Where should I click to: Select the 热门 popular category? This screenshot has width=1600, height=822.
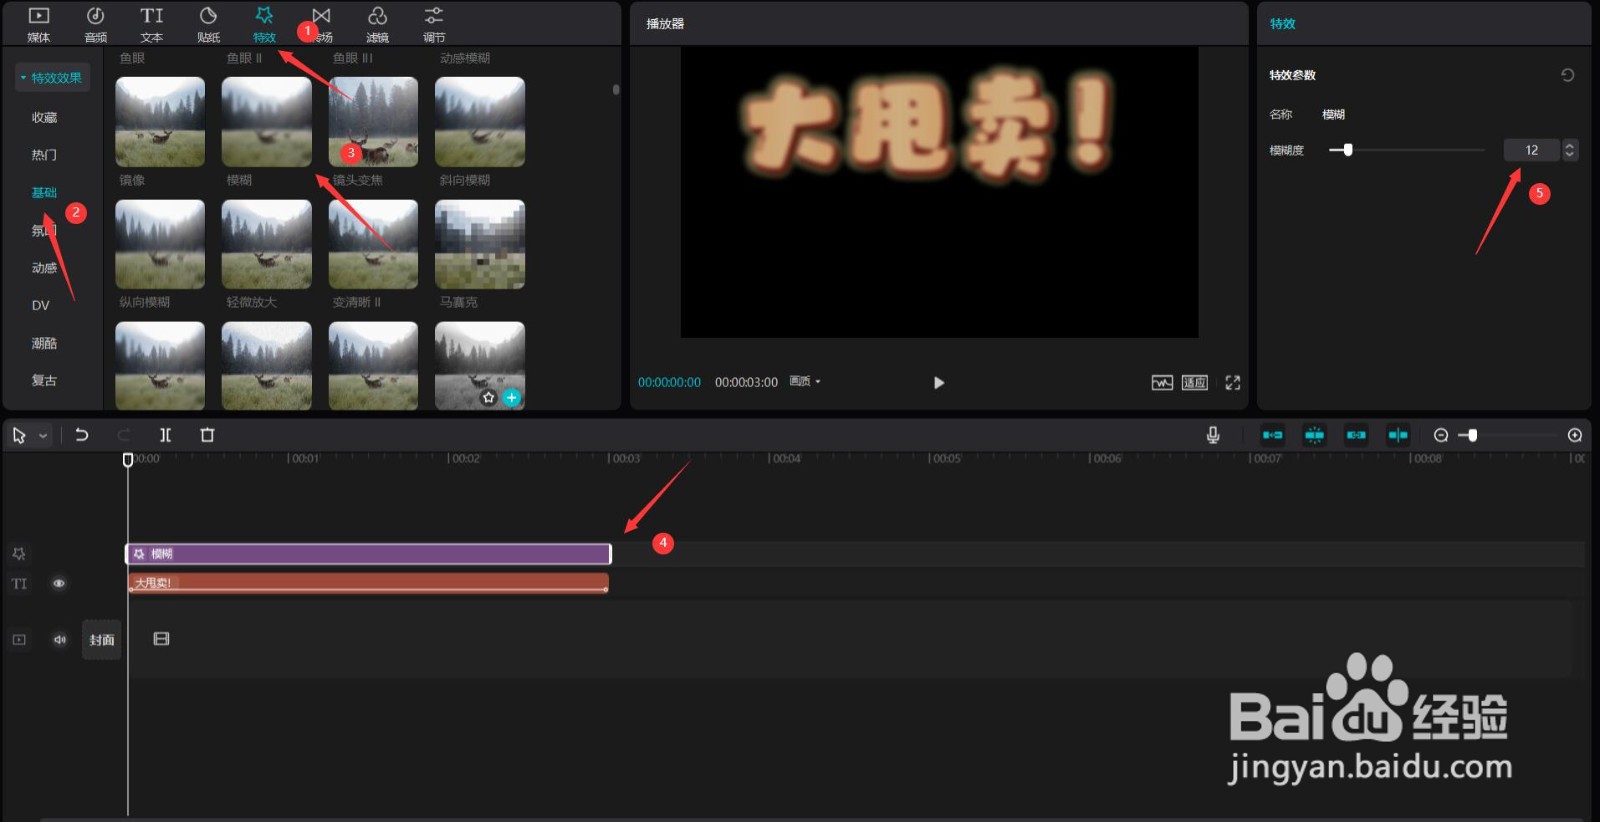point(44,155)
